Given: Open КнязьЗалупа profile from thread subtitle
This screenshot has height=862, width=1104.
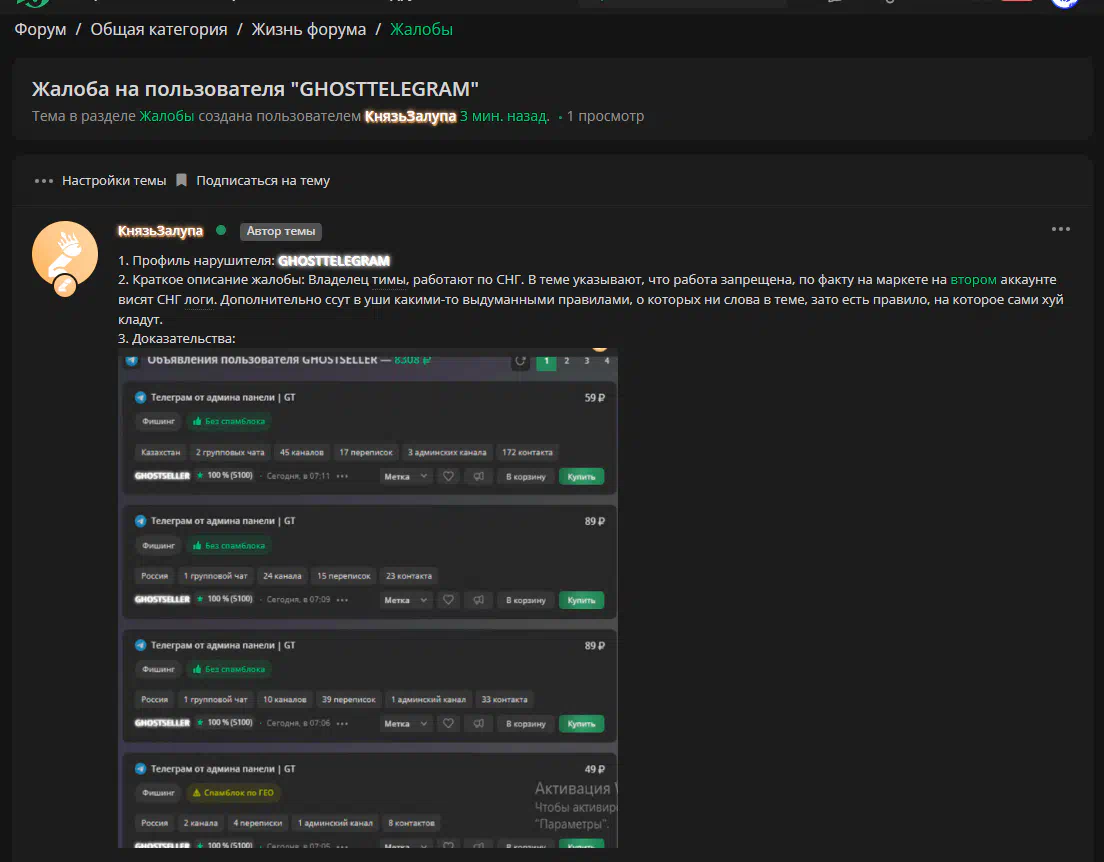Looking at the screenshot, I should point(410,116).
